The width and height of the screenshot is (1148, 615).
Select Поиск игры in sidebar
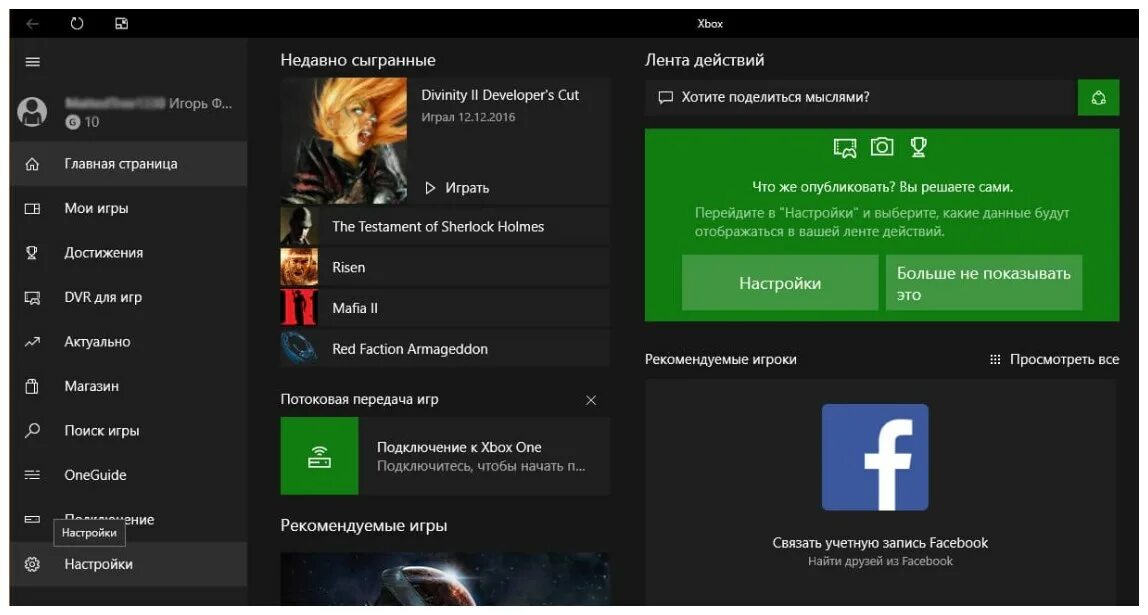point(129,430)
